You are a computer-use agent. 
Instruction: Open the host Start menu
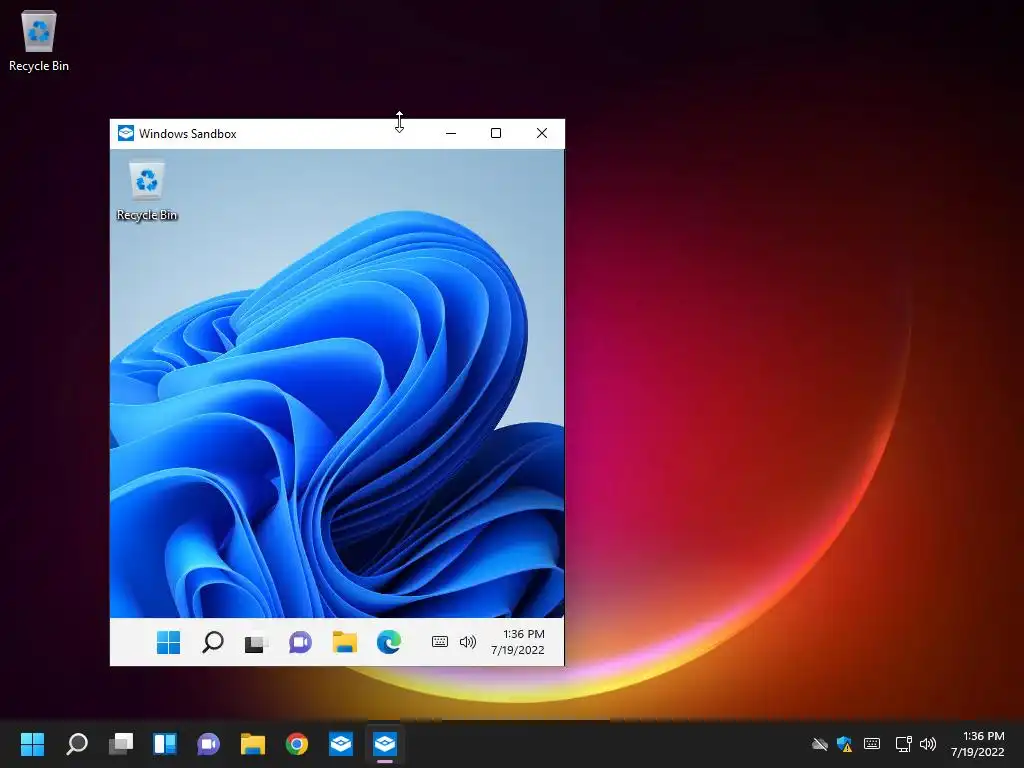point(33,744)
